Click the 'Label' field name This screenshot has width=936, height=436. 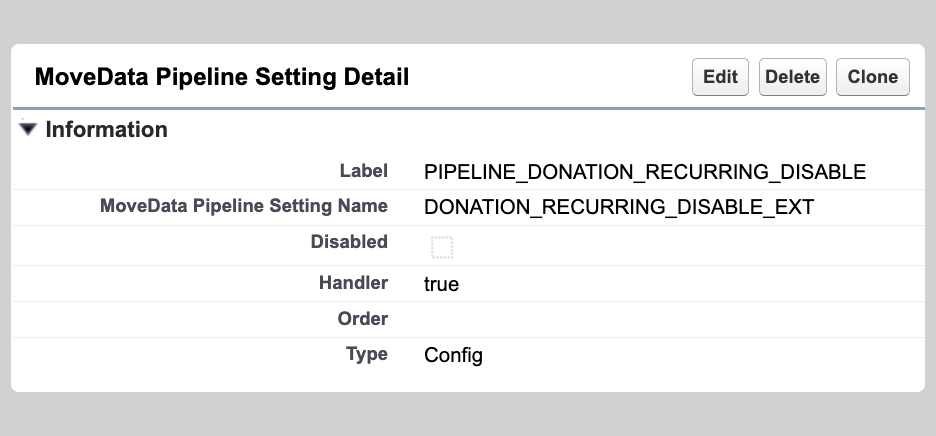click(363, 171)
